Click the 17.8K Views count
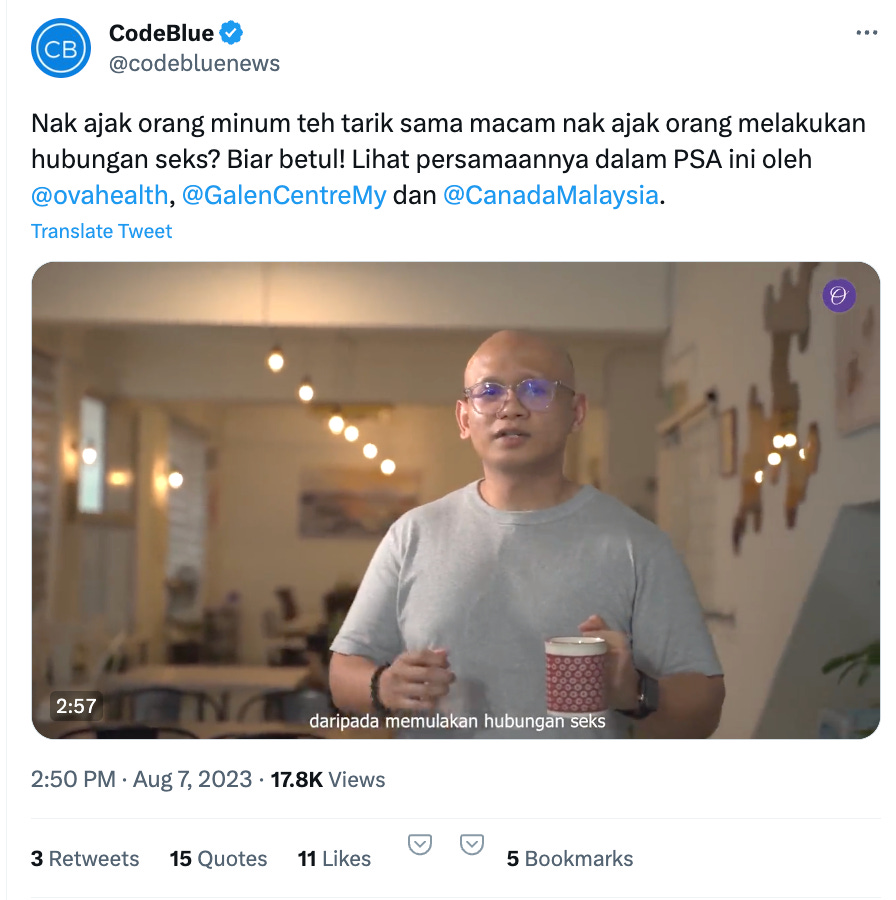Screen dimensions: 896x900 (328, 779)
